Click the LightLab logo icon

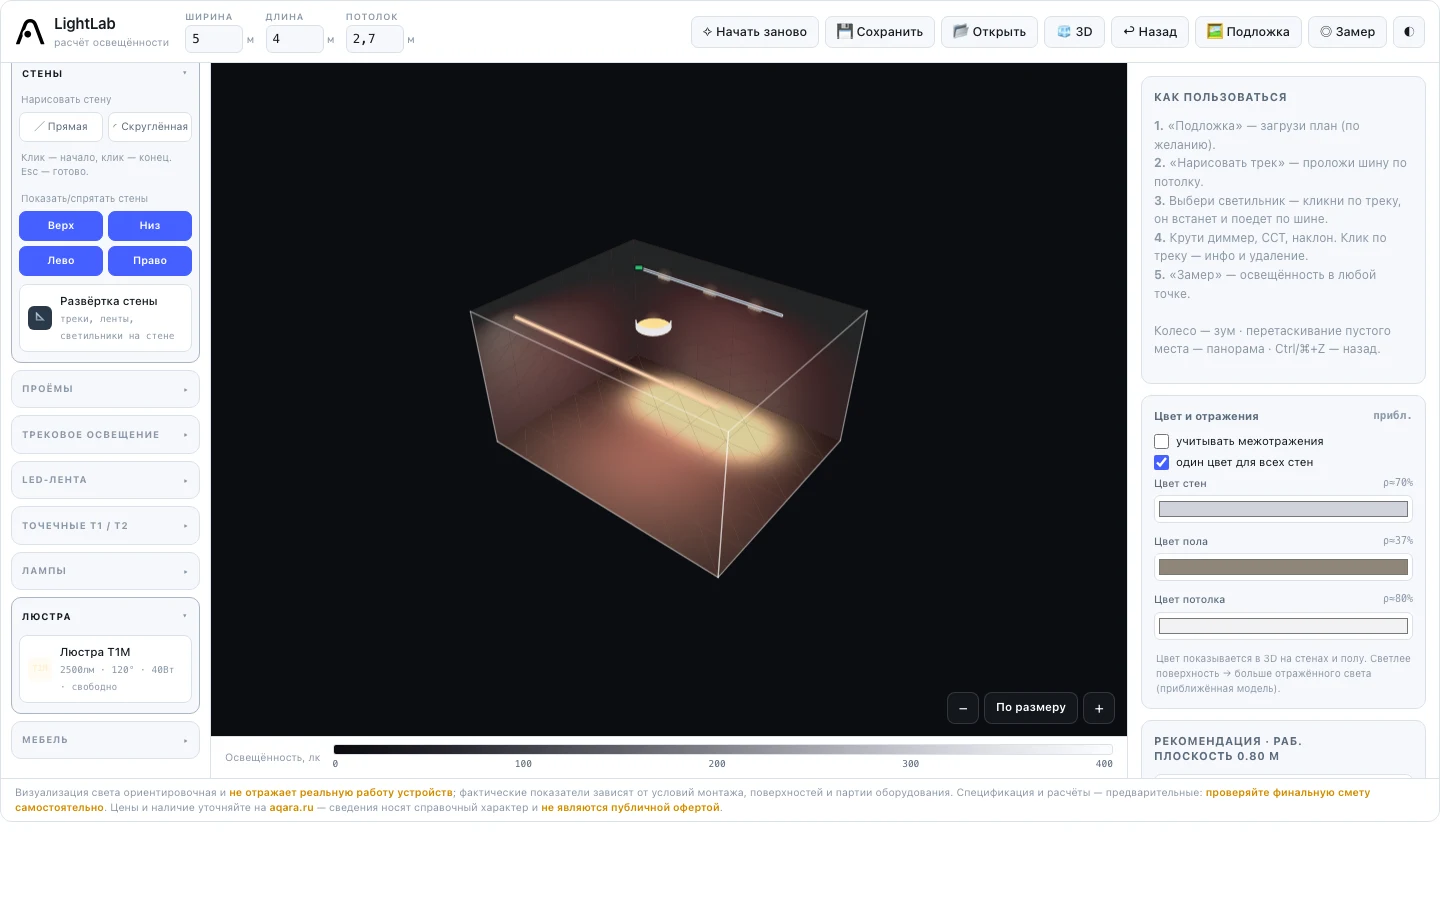point(30,32)
